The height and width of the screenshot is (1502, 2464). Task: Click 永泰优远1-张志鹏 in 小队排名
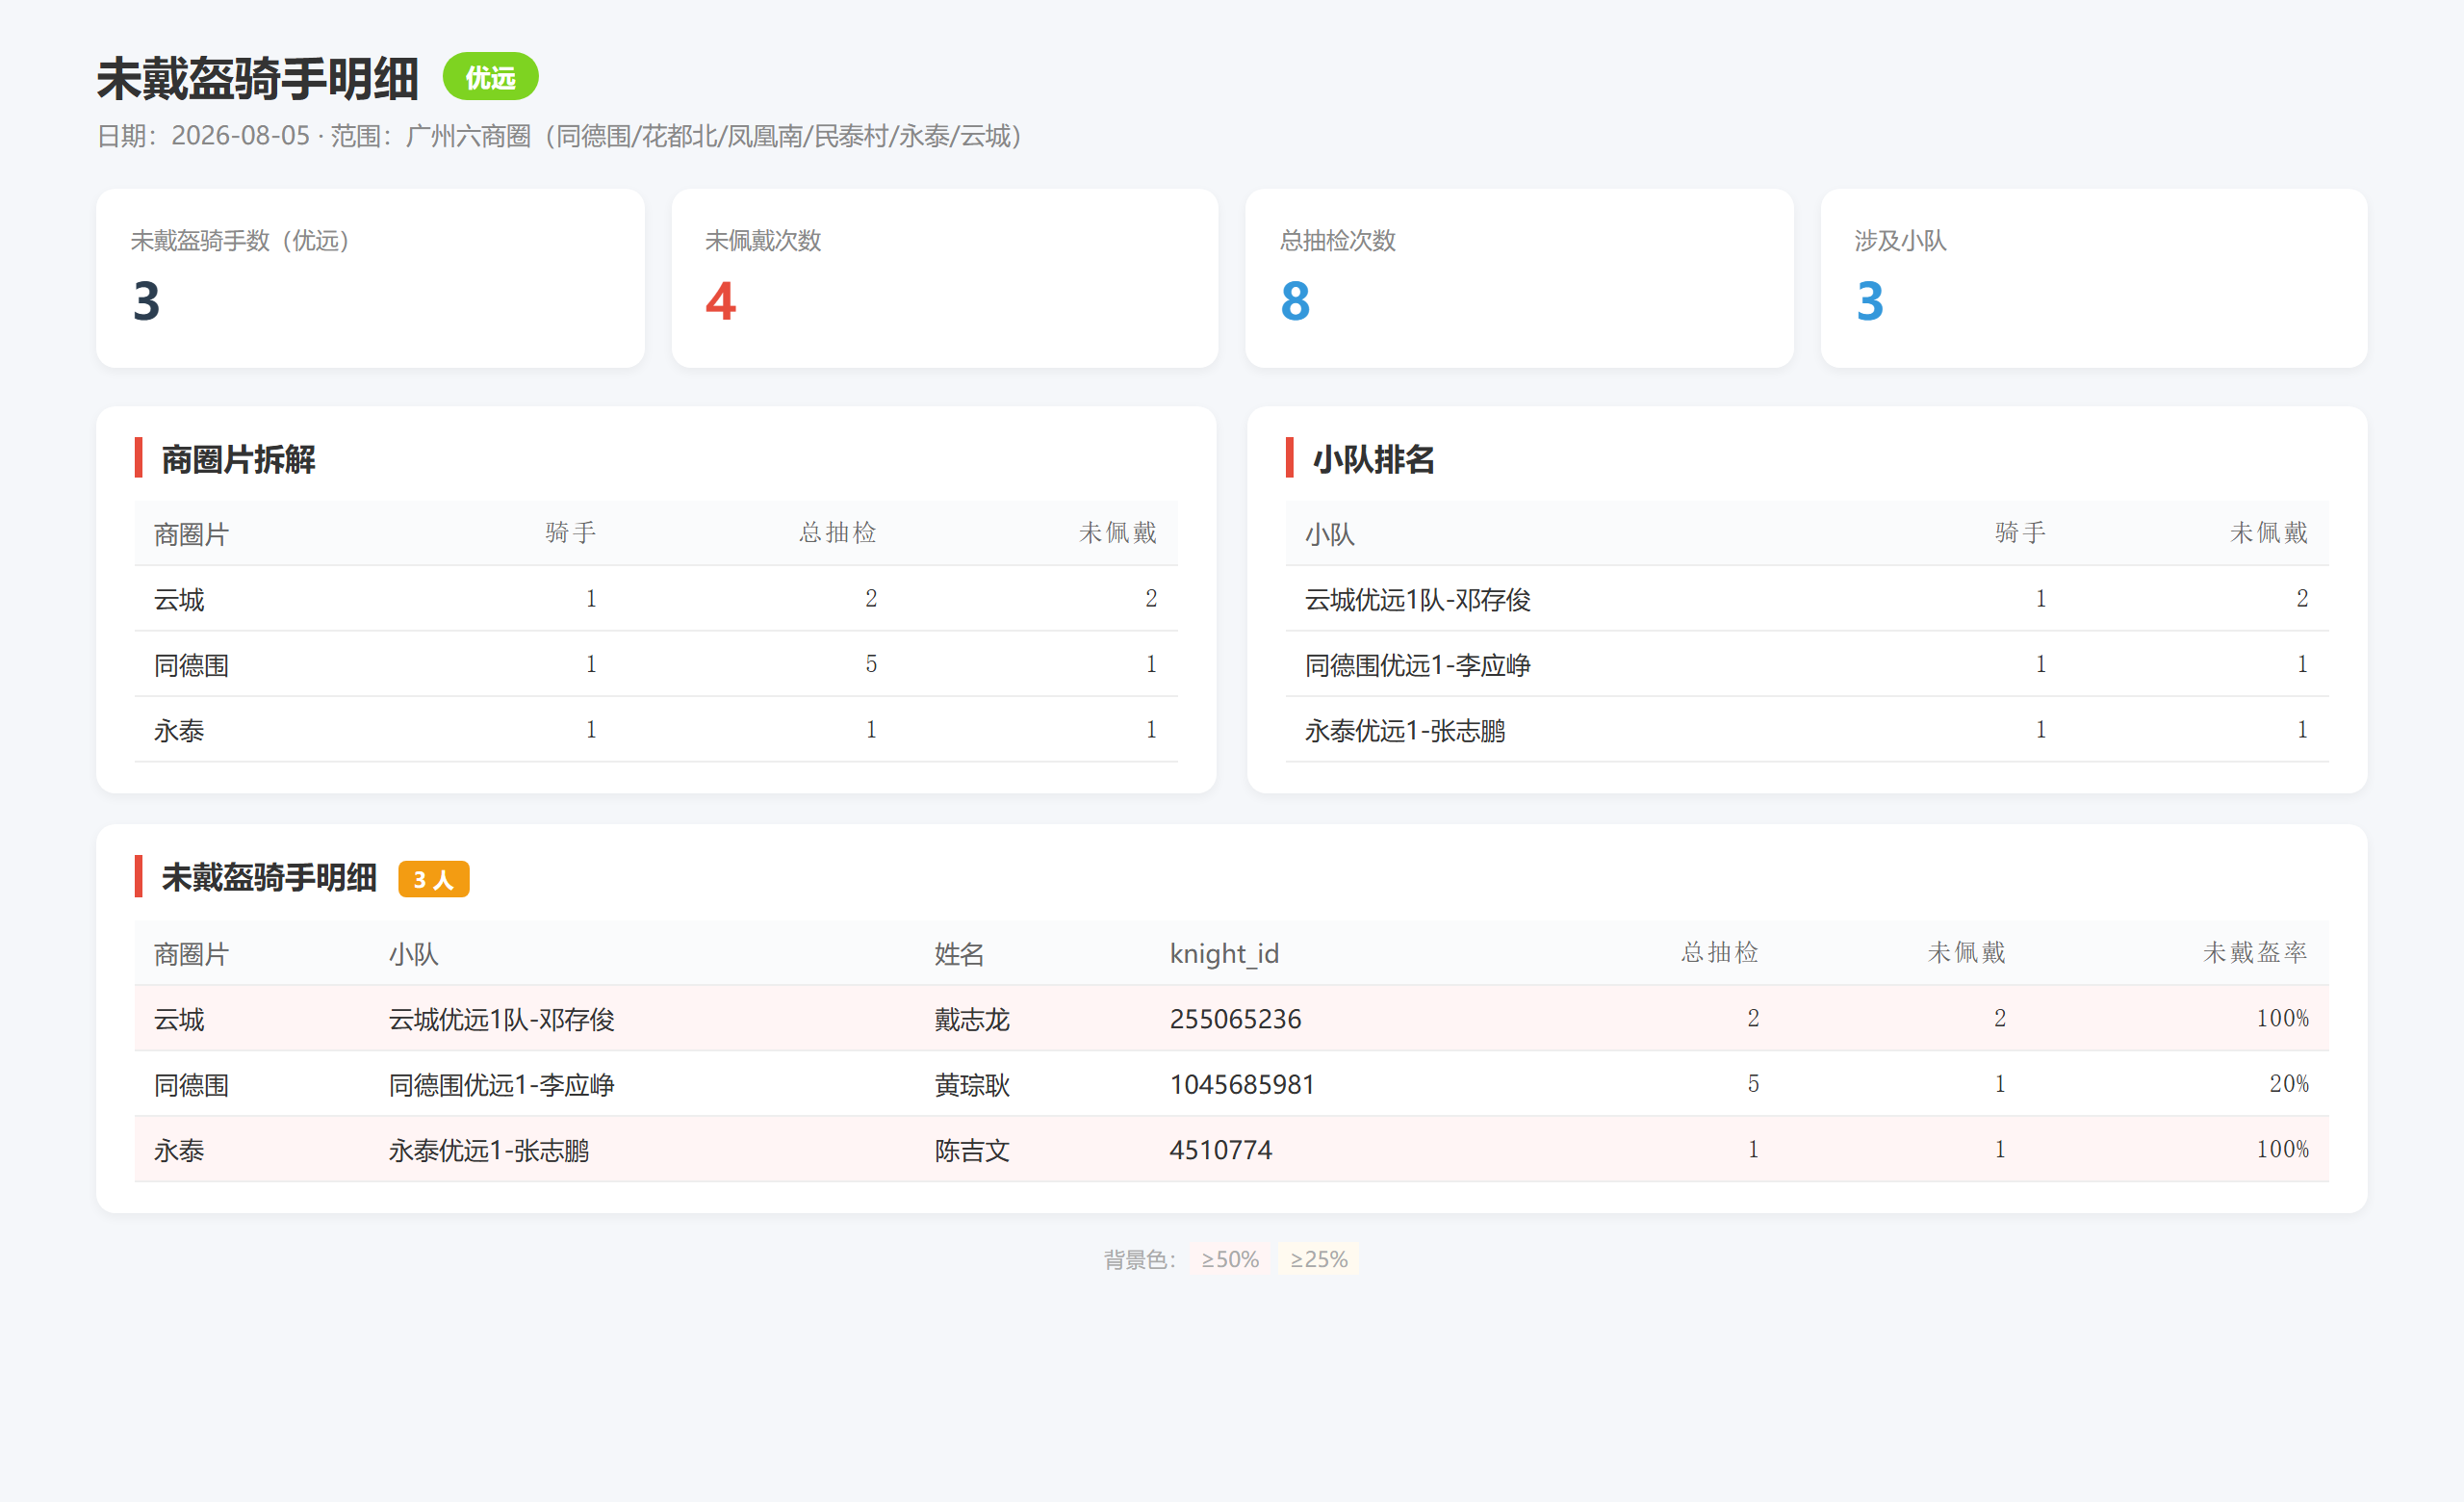pos(1404,731)
